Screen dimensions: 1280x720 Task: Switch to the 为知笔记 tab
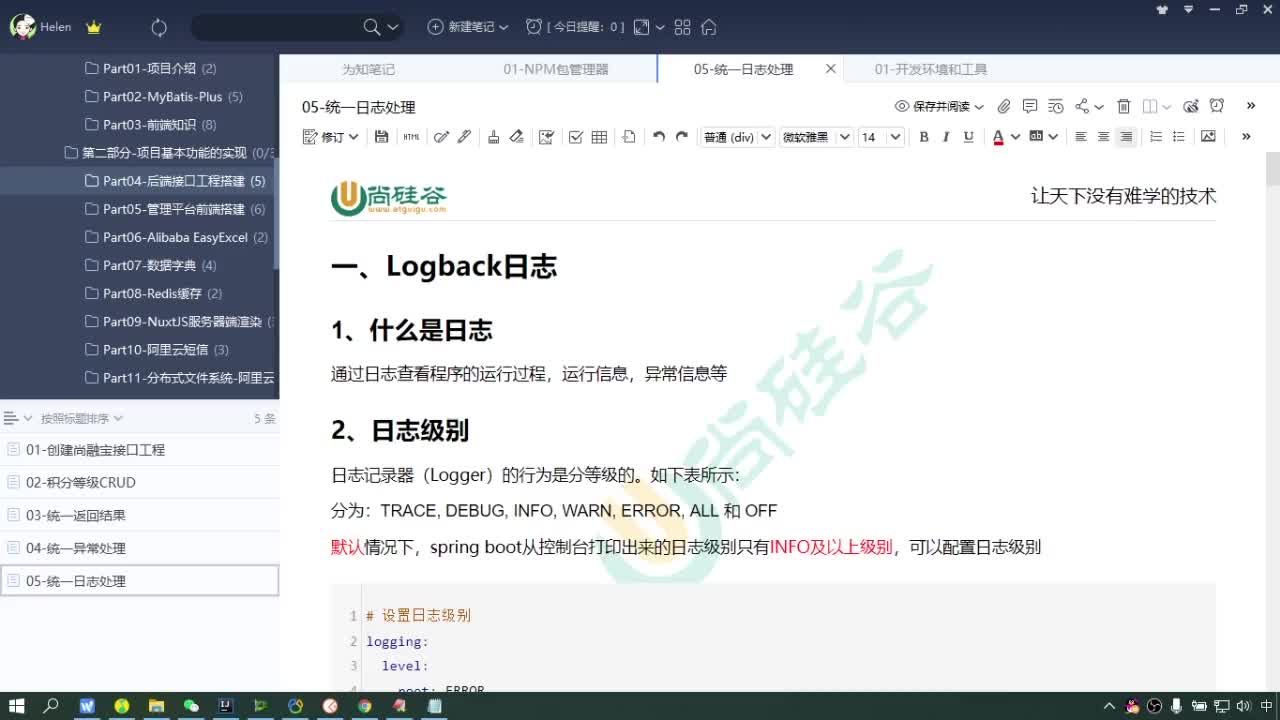coord(368,69)
